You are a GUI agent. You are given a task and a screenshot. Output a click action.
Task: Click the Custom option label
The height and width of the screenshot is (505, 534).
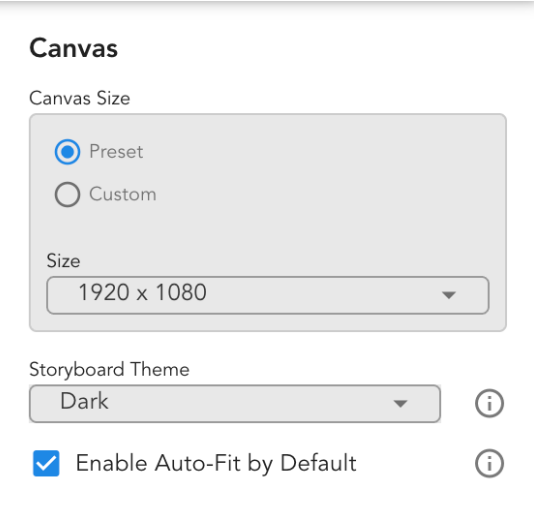123,194
